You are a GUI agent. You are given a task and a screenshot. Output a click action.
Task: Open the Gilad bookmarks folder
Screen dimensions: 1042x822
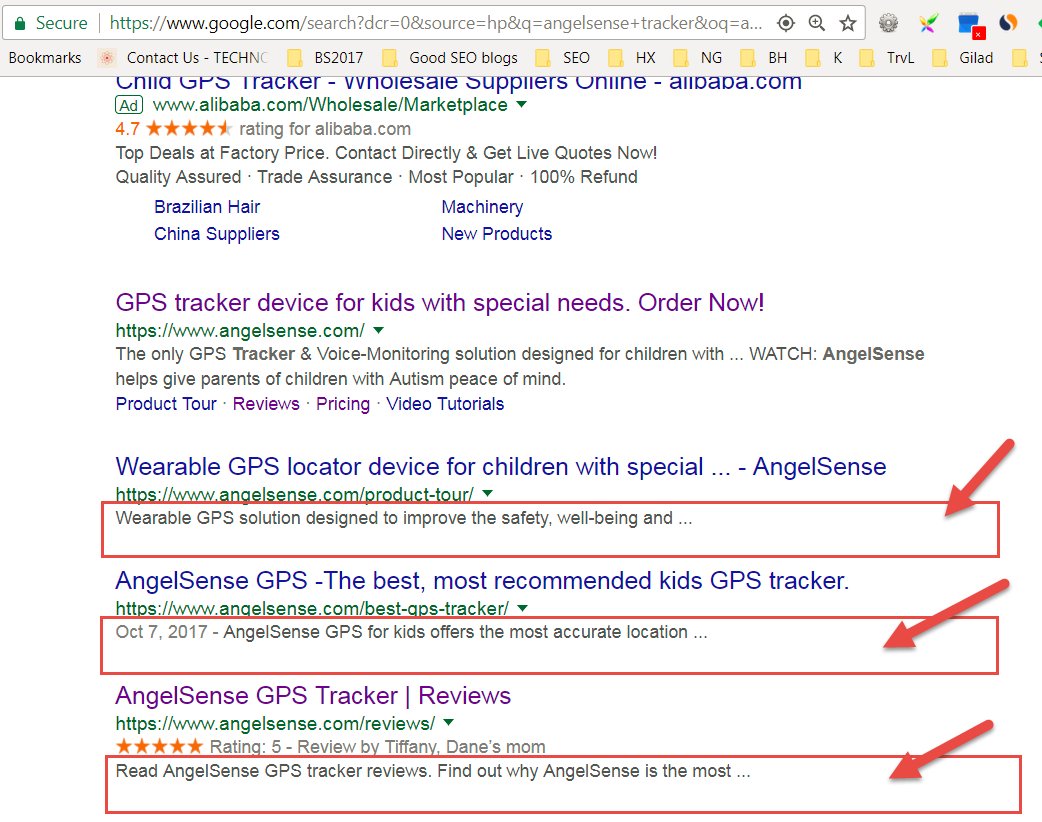pos(962,58)
